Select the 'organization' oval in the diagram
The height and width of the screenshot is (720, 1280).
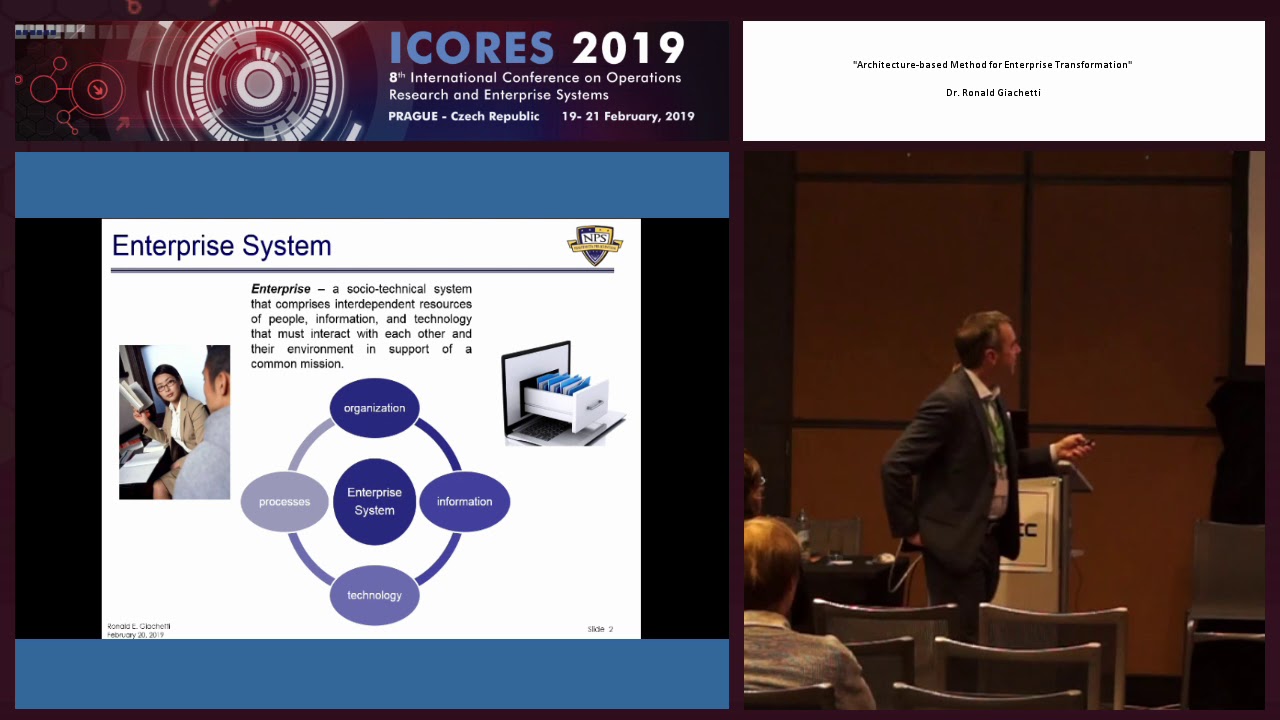tap(374, 408)
